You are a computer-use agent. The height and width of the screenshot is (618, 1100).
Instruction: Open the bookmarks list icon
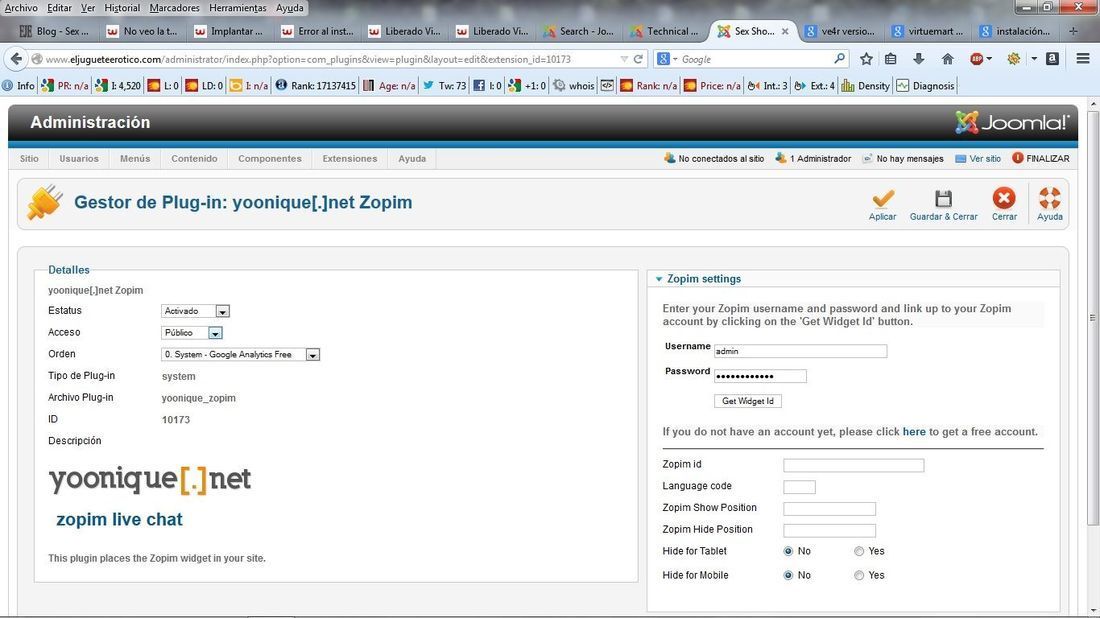point(891,59)
